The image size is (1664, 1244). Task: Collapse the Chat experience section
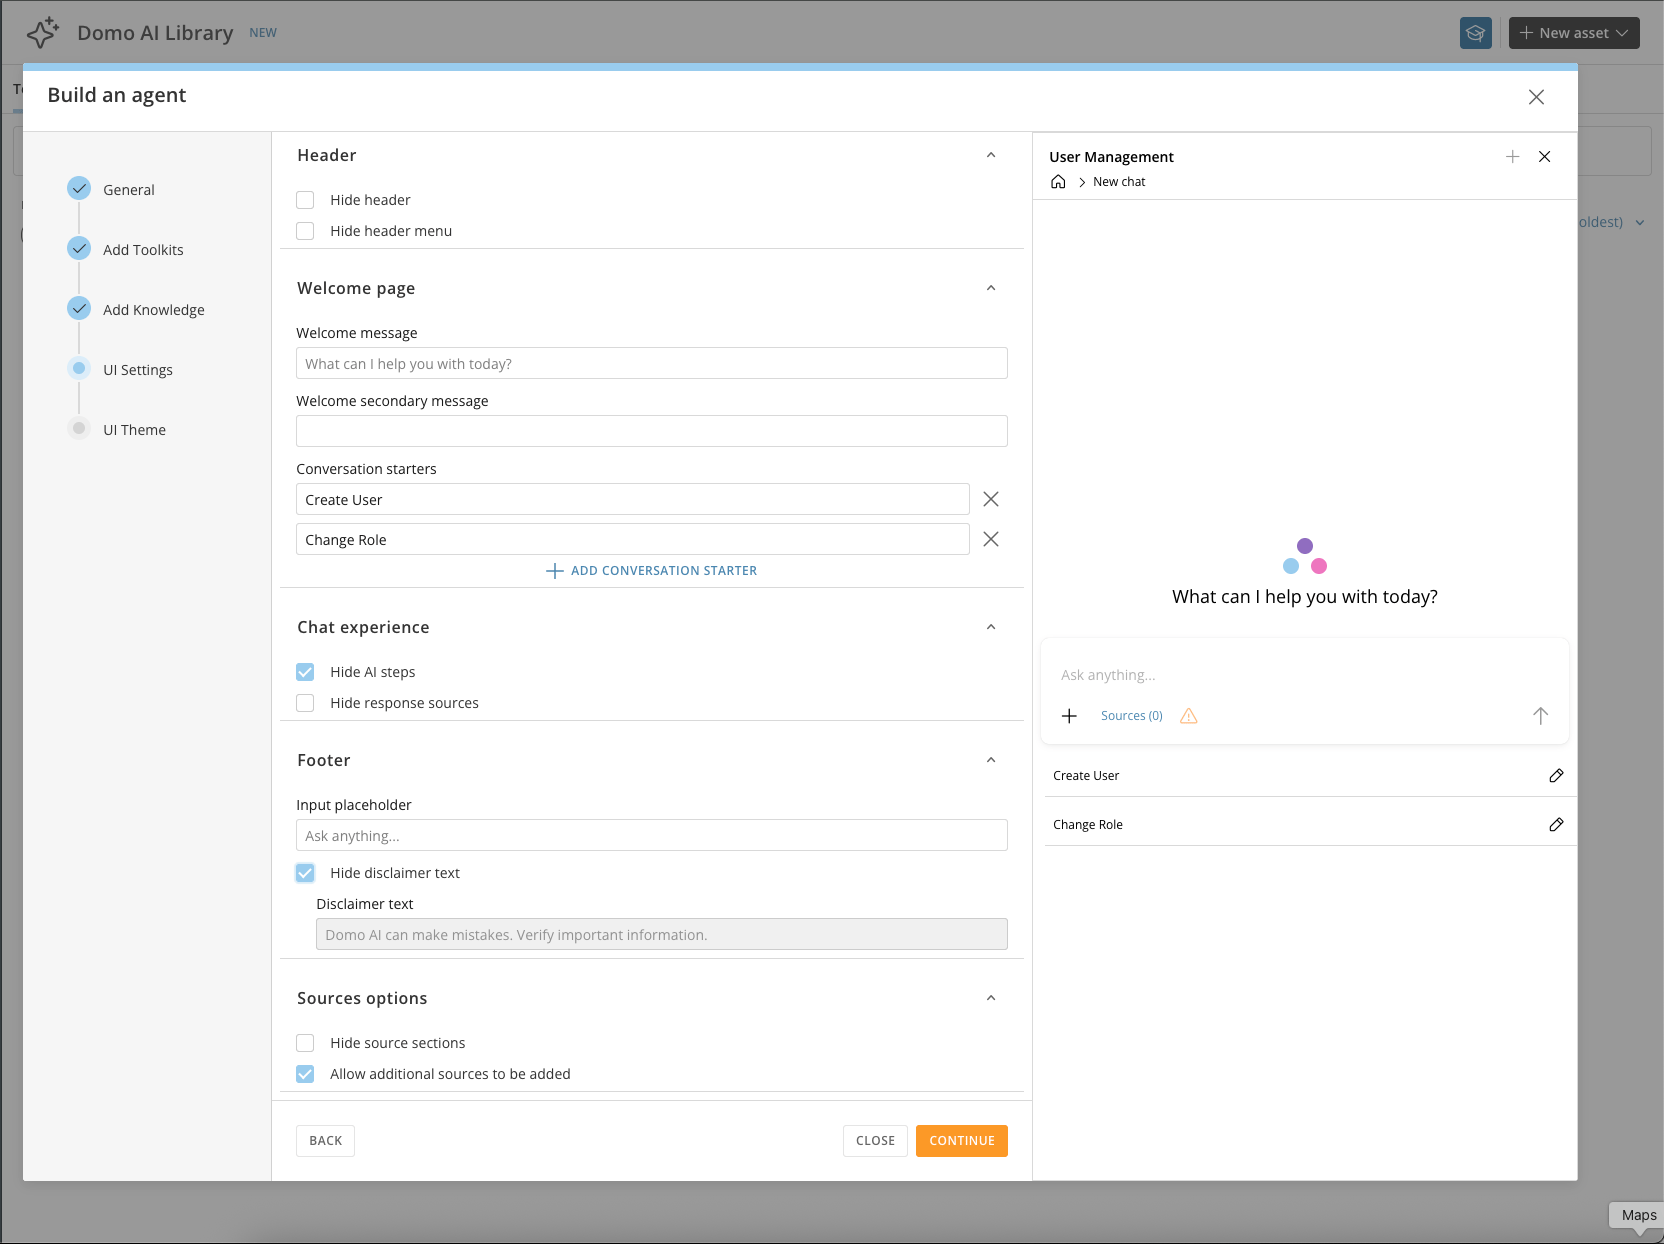click(x=991, y=627)
